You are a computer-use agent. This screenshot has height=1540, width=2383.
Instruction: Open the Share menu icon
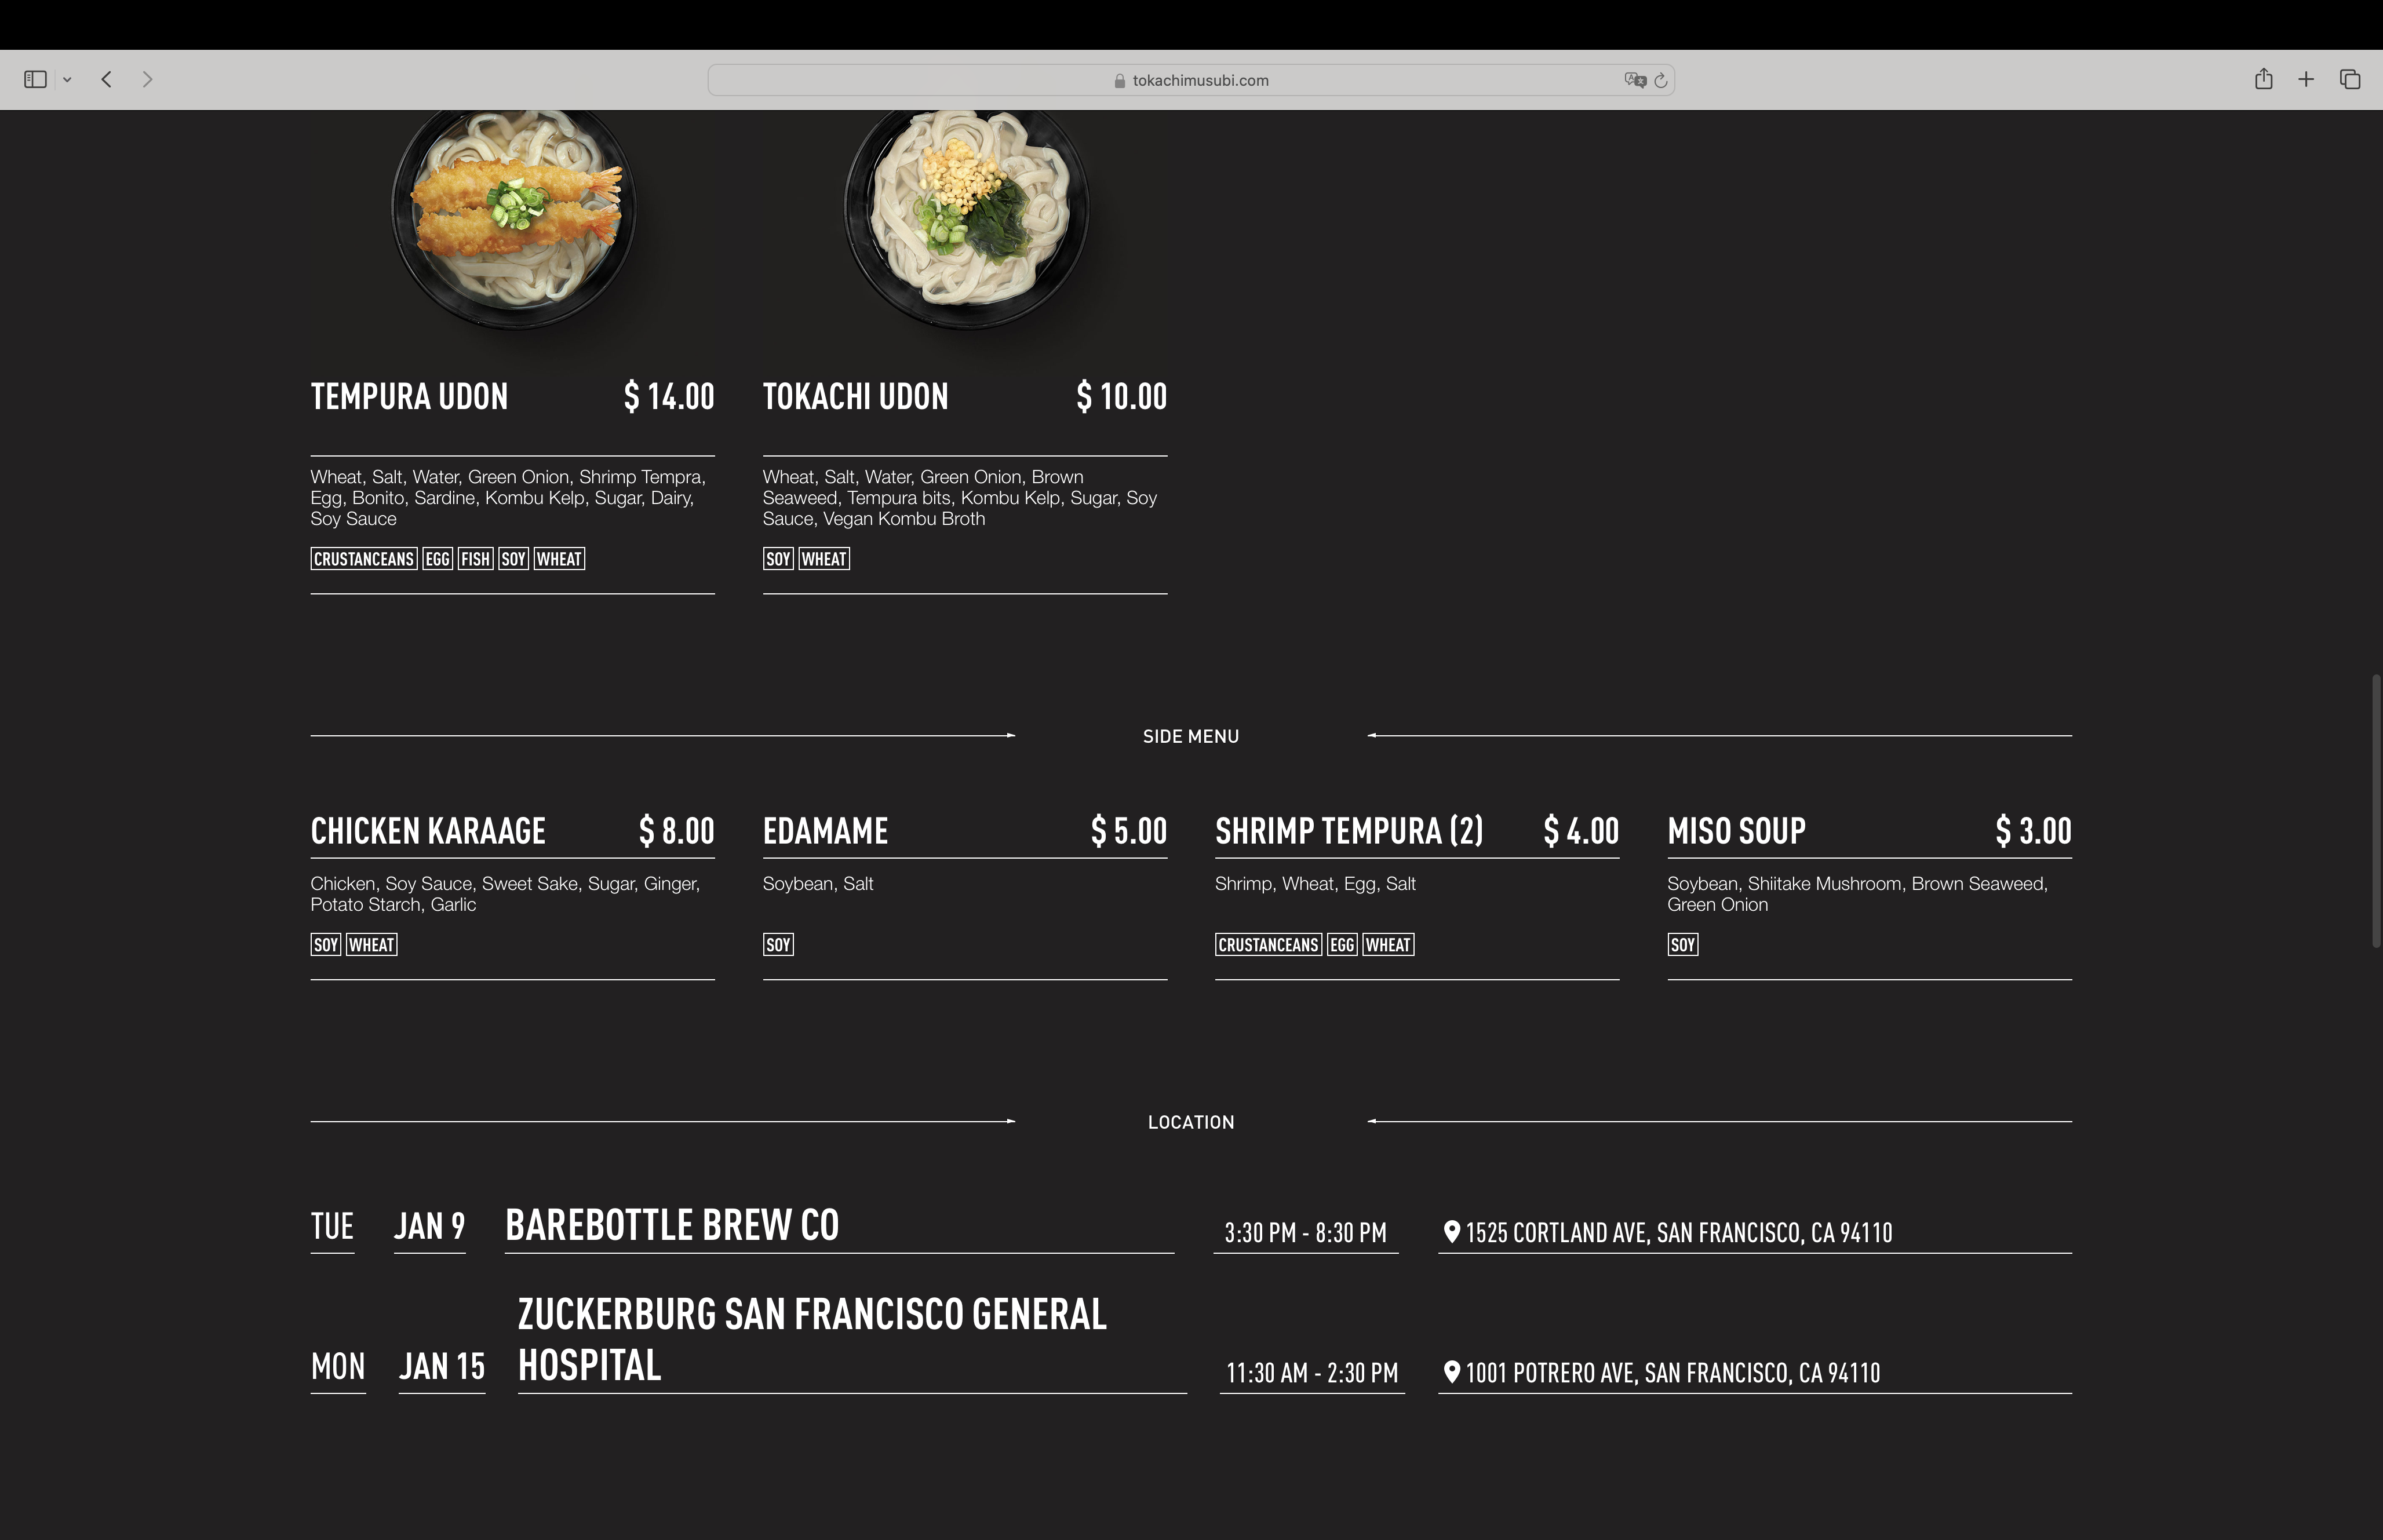[x=2264, y=79]
